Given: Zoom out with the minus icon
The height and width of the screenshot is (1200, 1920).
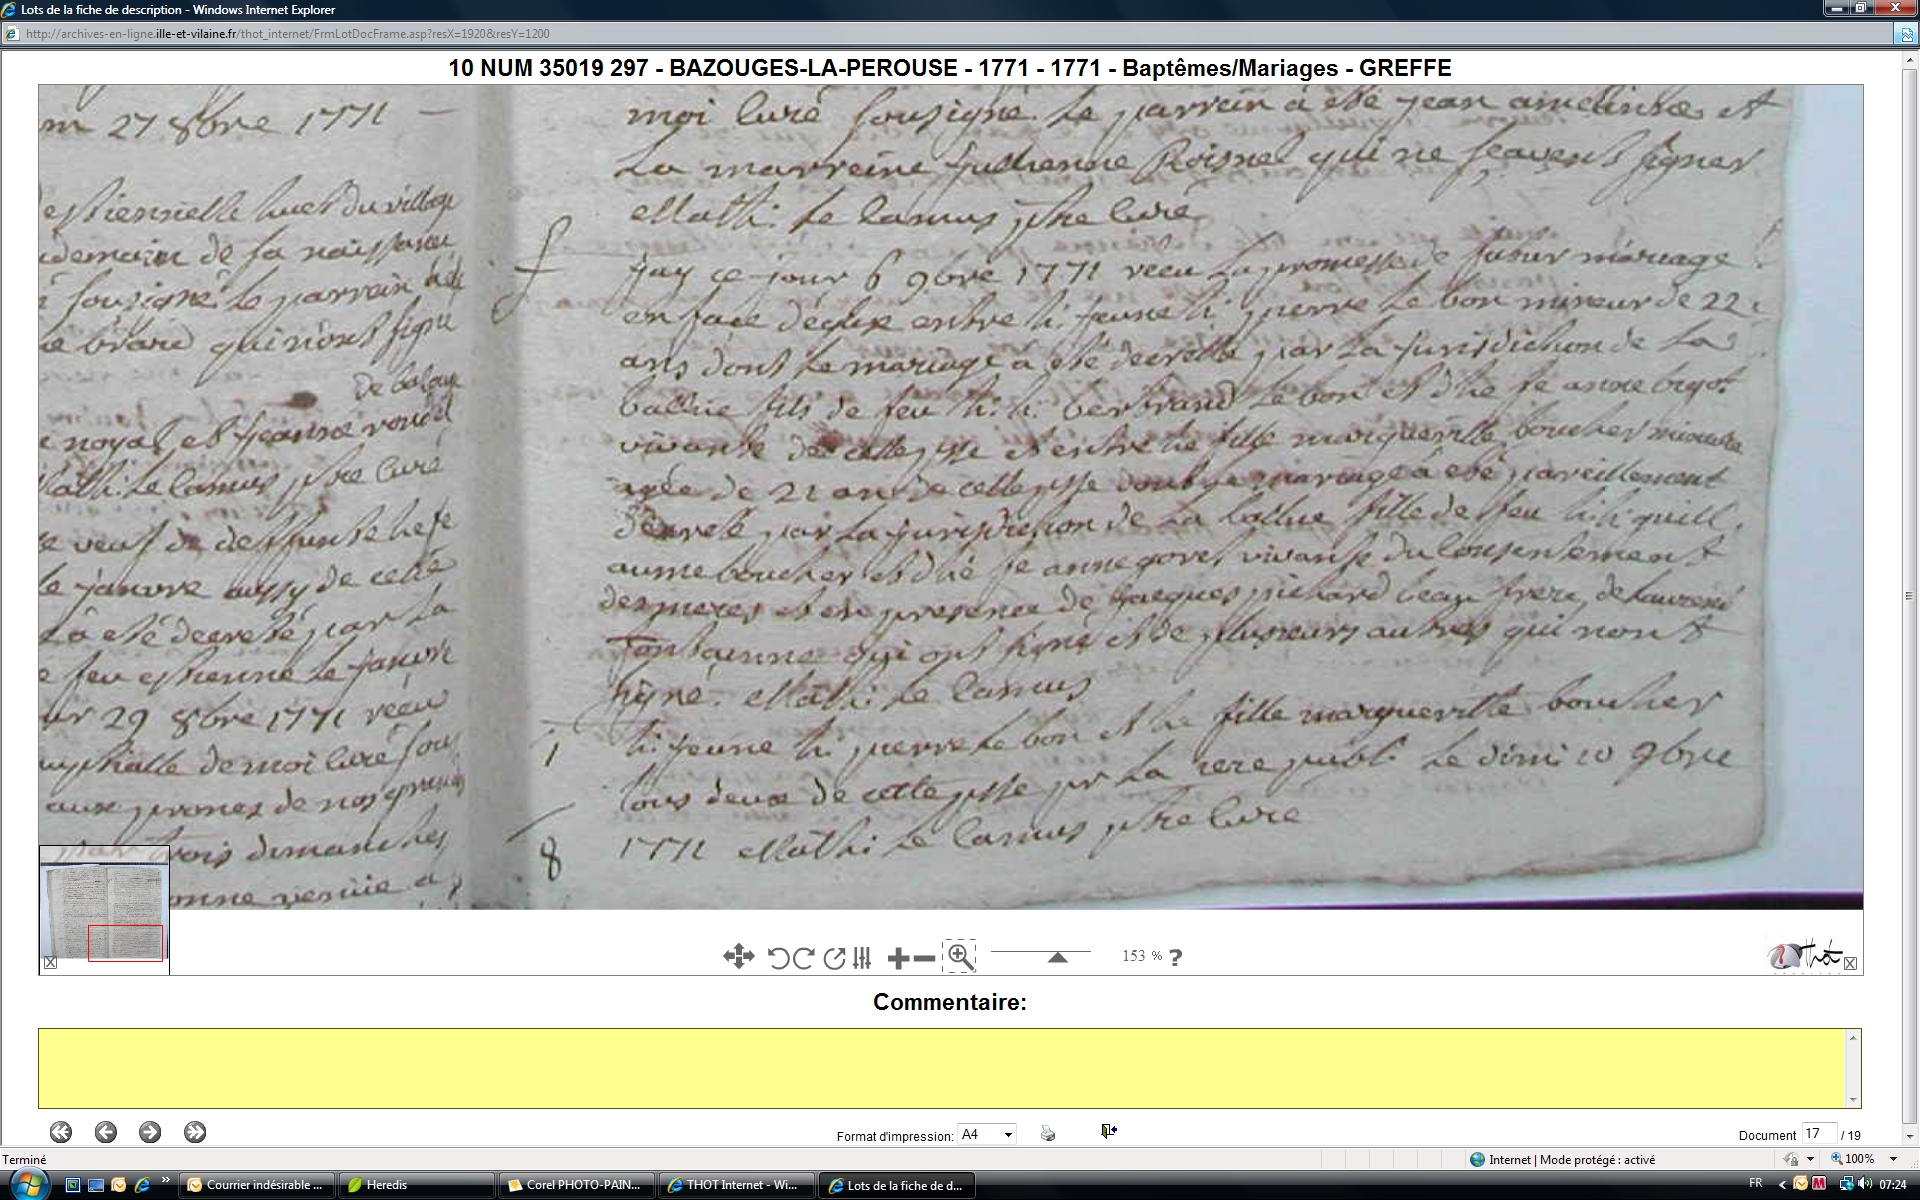Looking at the screenshot, I should (925, 959).
